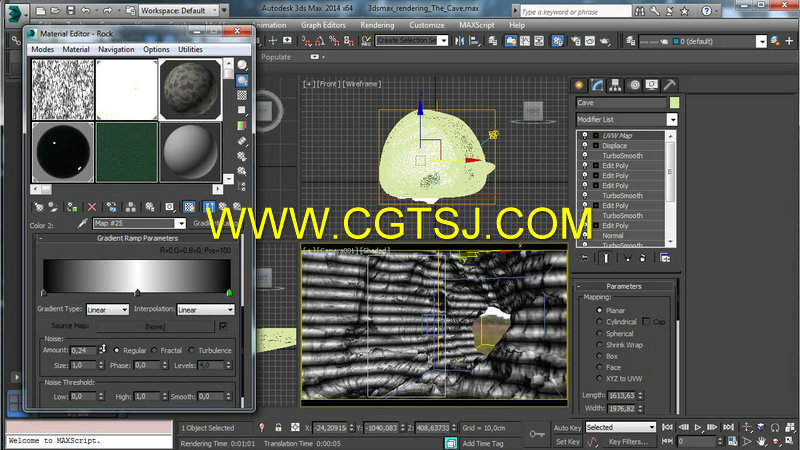Click the Align tool icon
The width and height of the screenshot is (800, 450).
[x=474, y=41]
